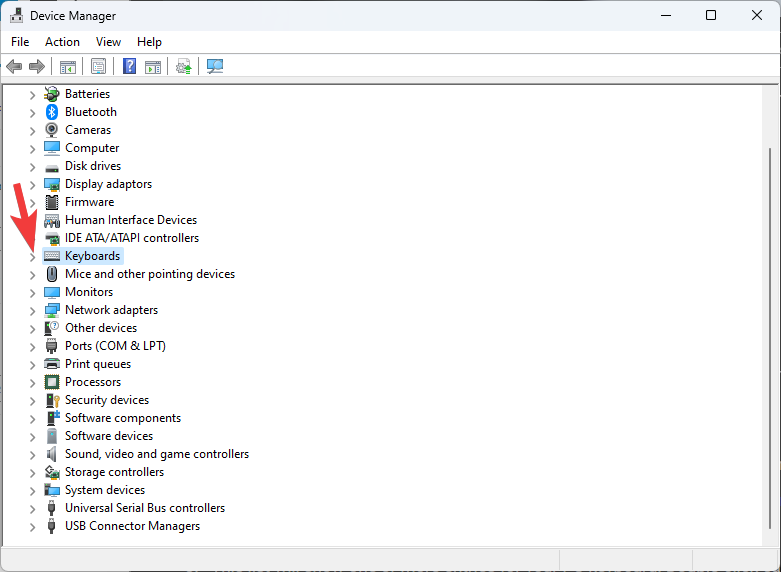Click the vertical scrollbar of device list
The image size is (781, 572).
tap(770, 339)
